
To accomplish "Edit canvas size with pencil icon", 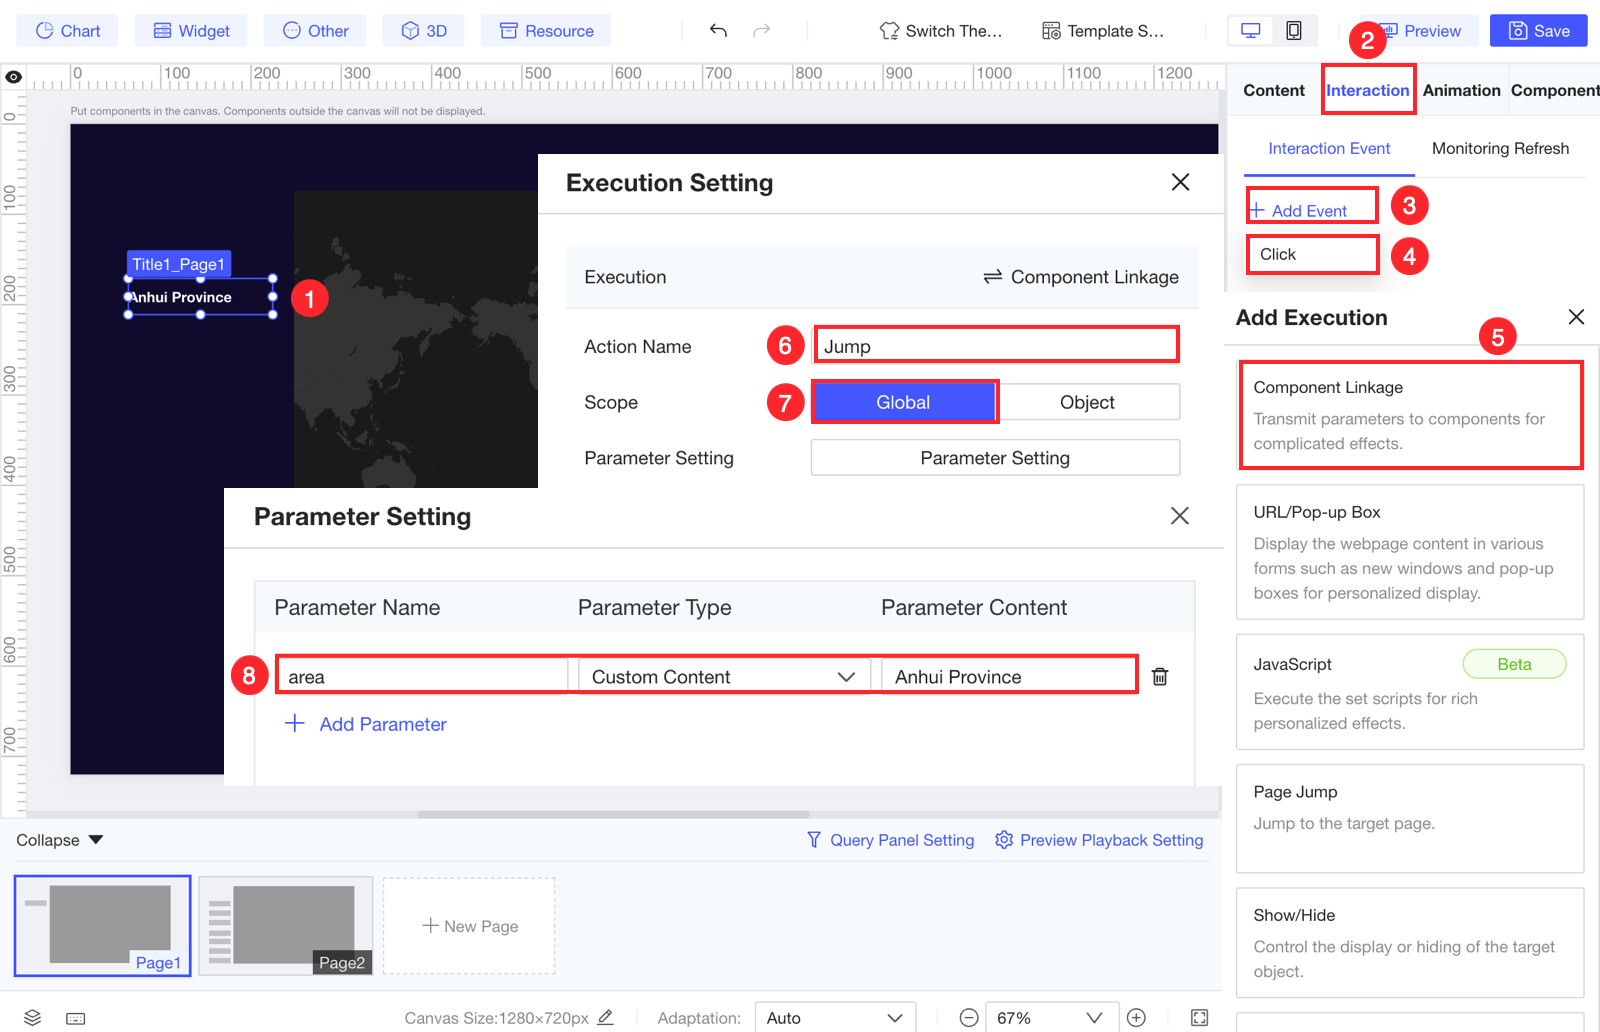I will click(x=605, y=1017).
